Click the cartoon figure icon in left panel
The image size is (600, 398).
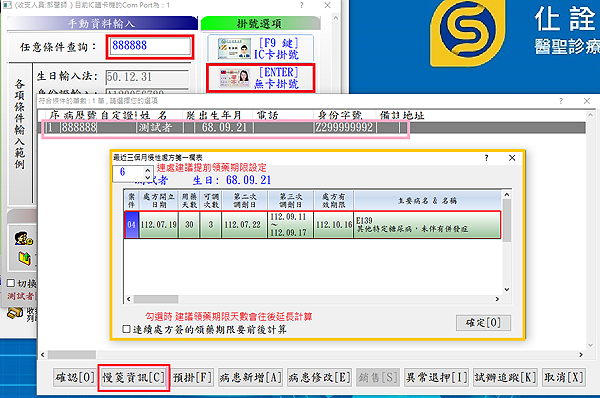[24, 238]
